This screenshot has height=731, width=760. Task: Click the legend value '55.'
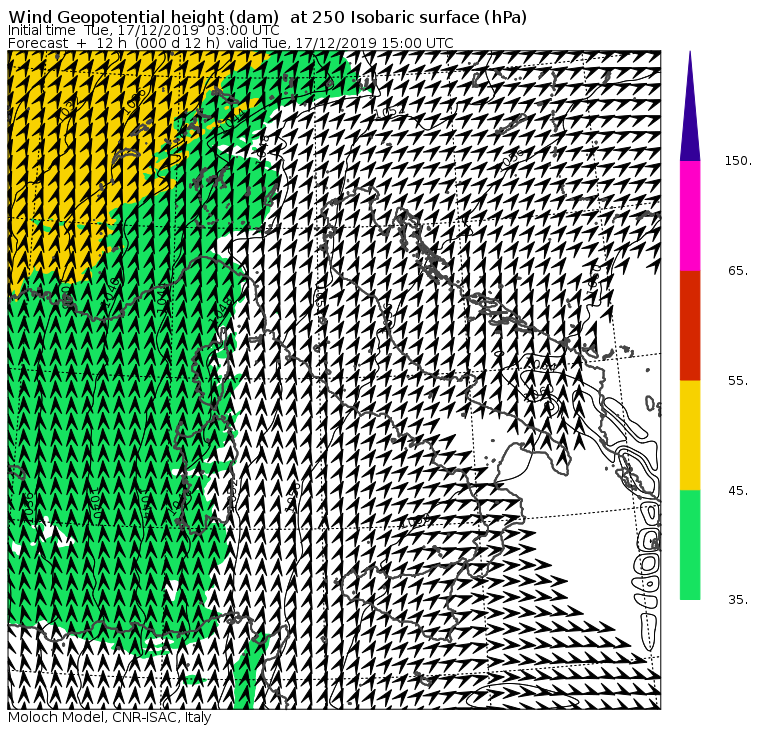pos(738,381)
